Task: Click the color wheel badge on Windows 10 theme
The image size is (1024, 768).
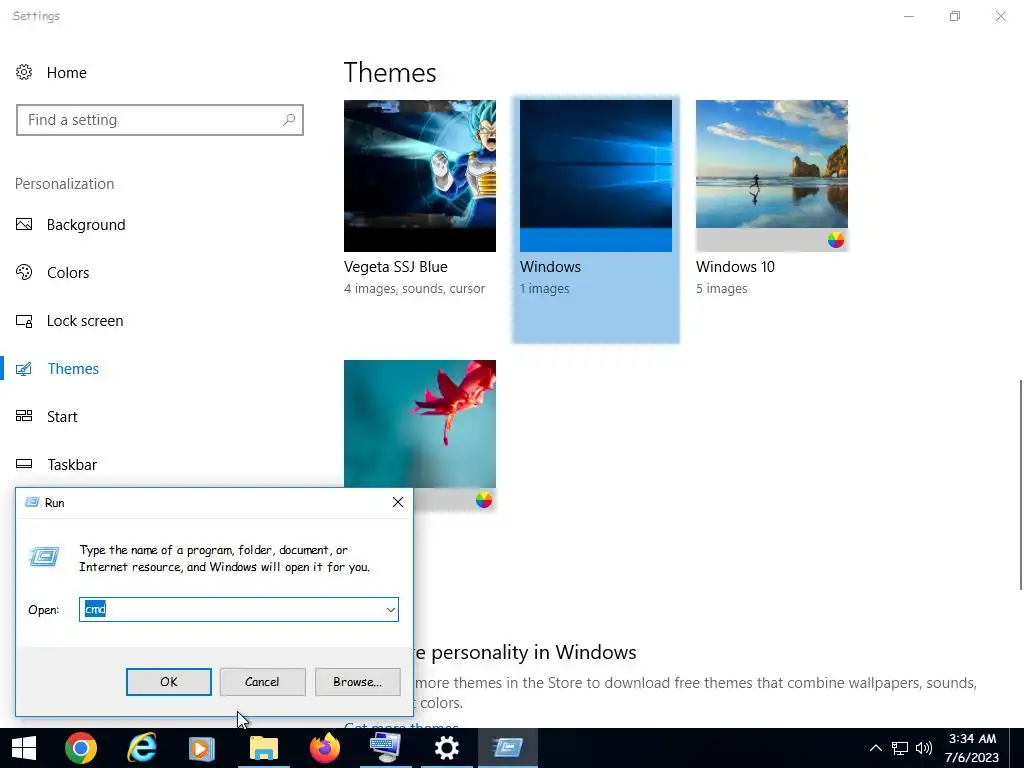Action: [836, 240]
